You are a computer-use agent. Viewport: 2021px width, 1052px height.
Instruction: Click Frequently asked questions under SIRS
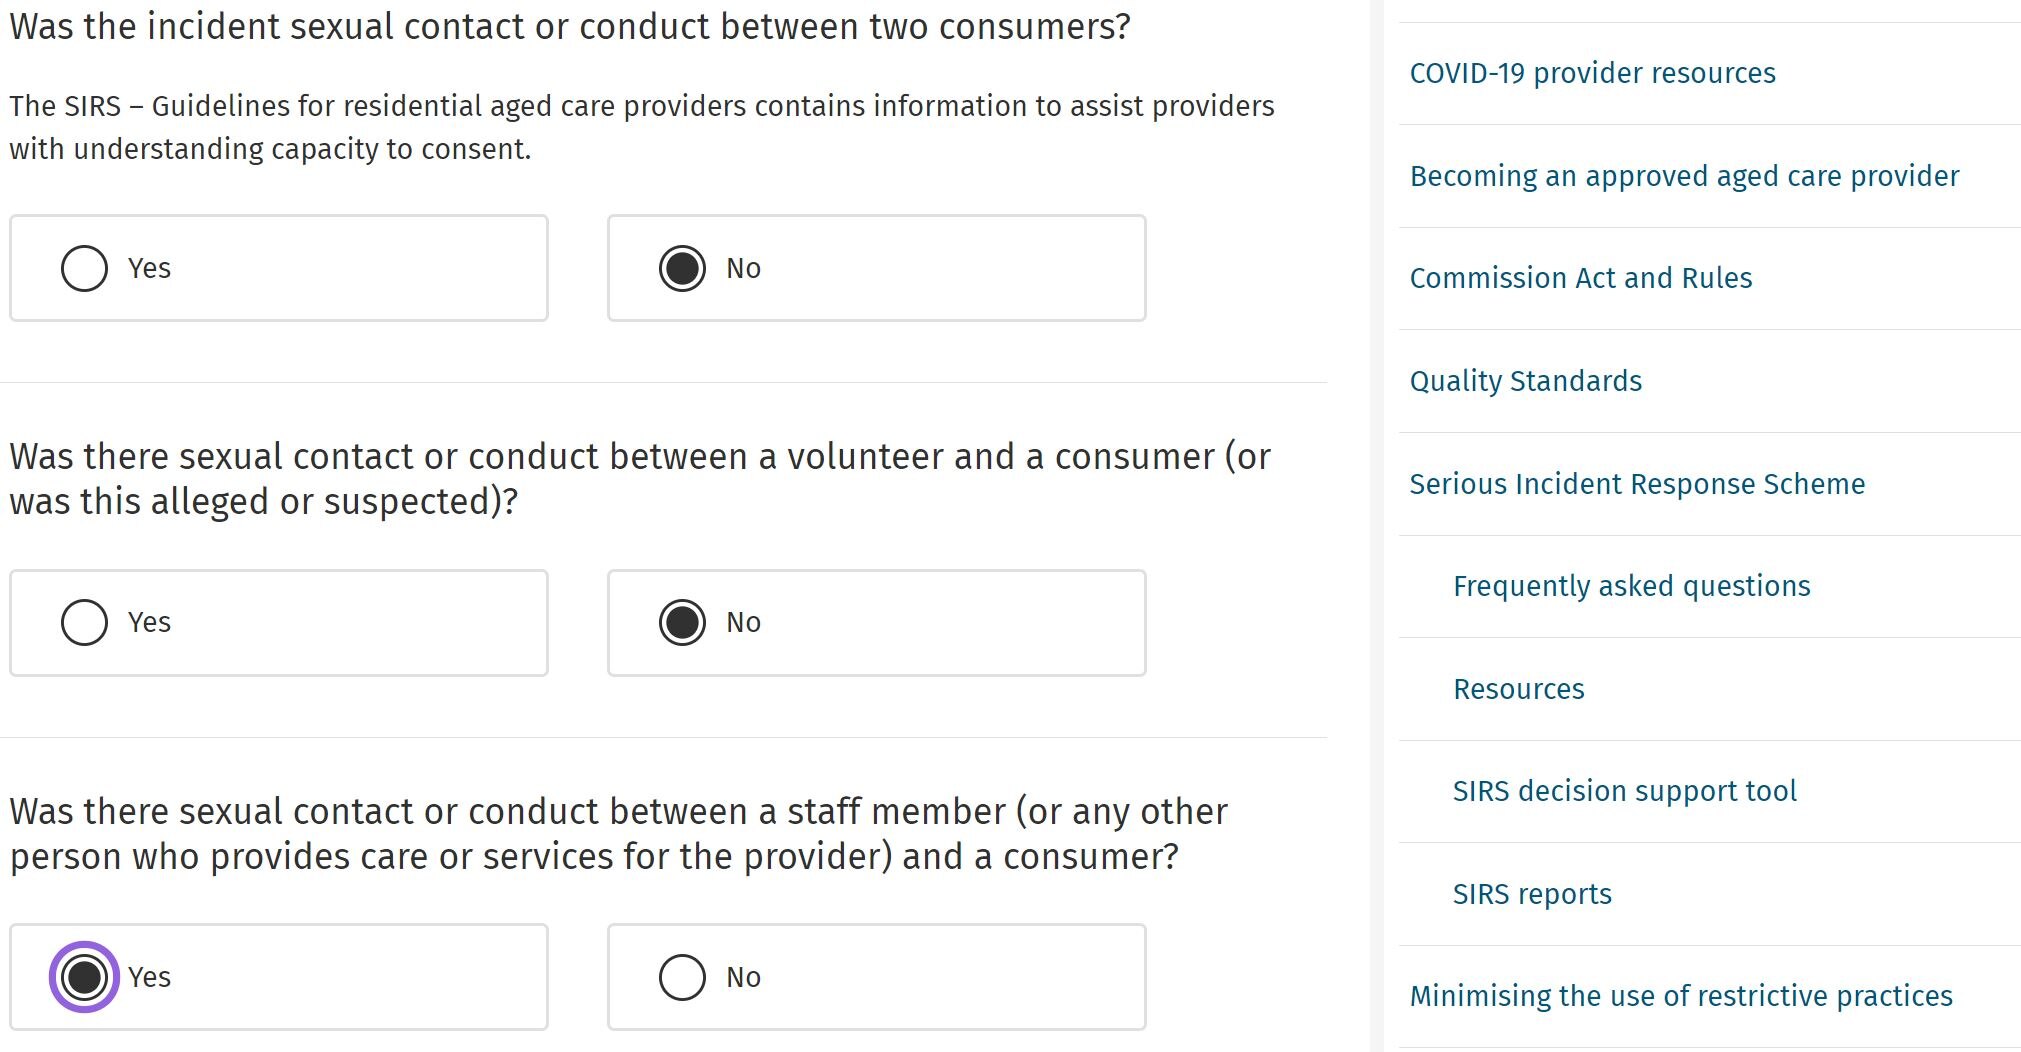pos(1631,586)
